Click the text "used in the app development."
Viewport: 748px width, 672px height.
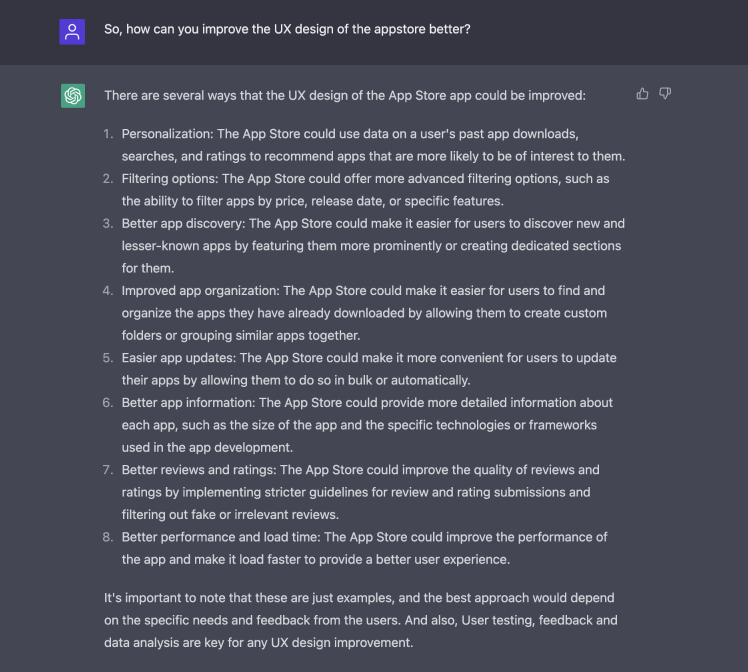coord(207,447)
